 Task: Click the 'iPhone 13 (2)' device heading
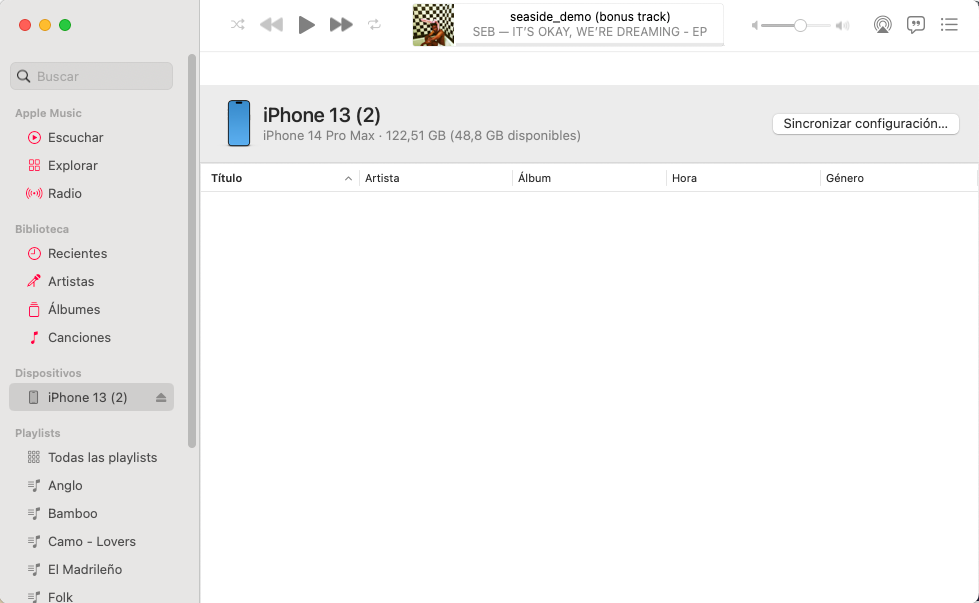tap(322, 115)
